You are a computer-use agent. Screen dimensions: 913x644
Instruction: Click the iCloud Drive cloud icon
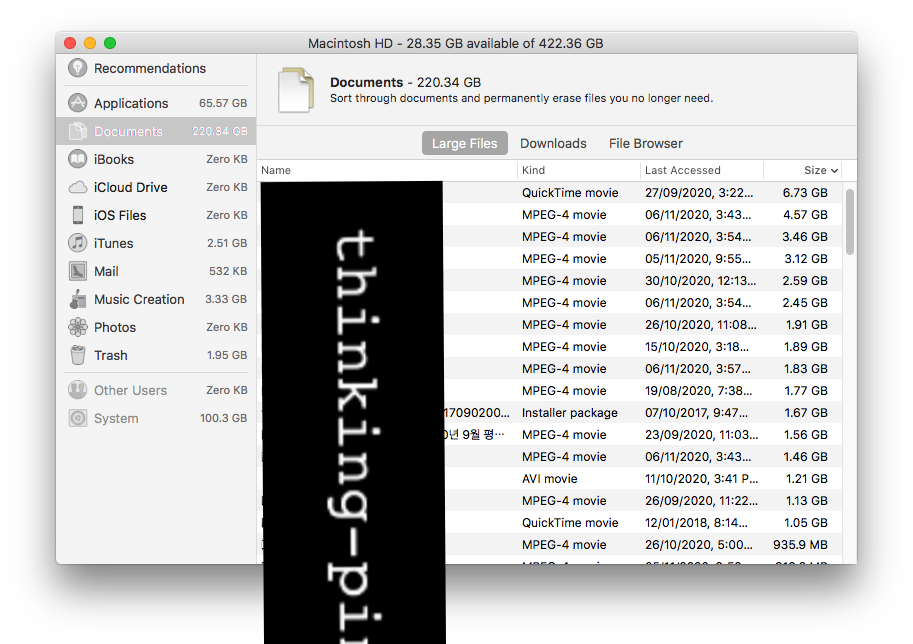(x=77, y=187)
